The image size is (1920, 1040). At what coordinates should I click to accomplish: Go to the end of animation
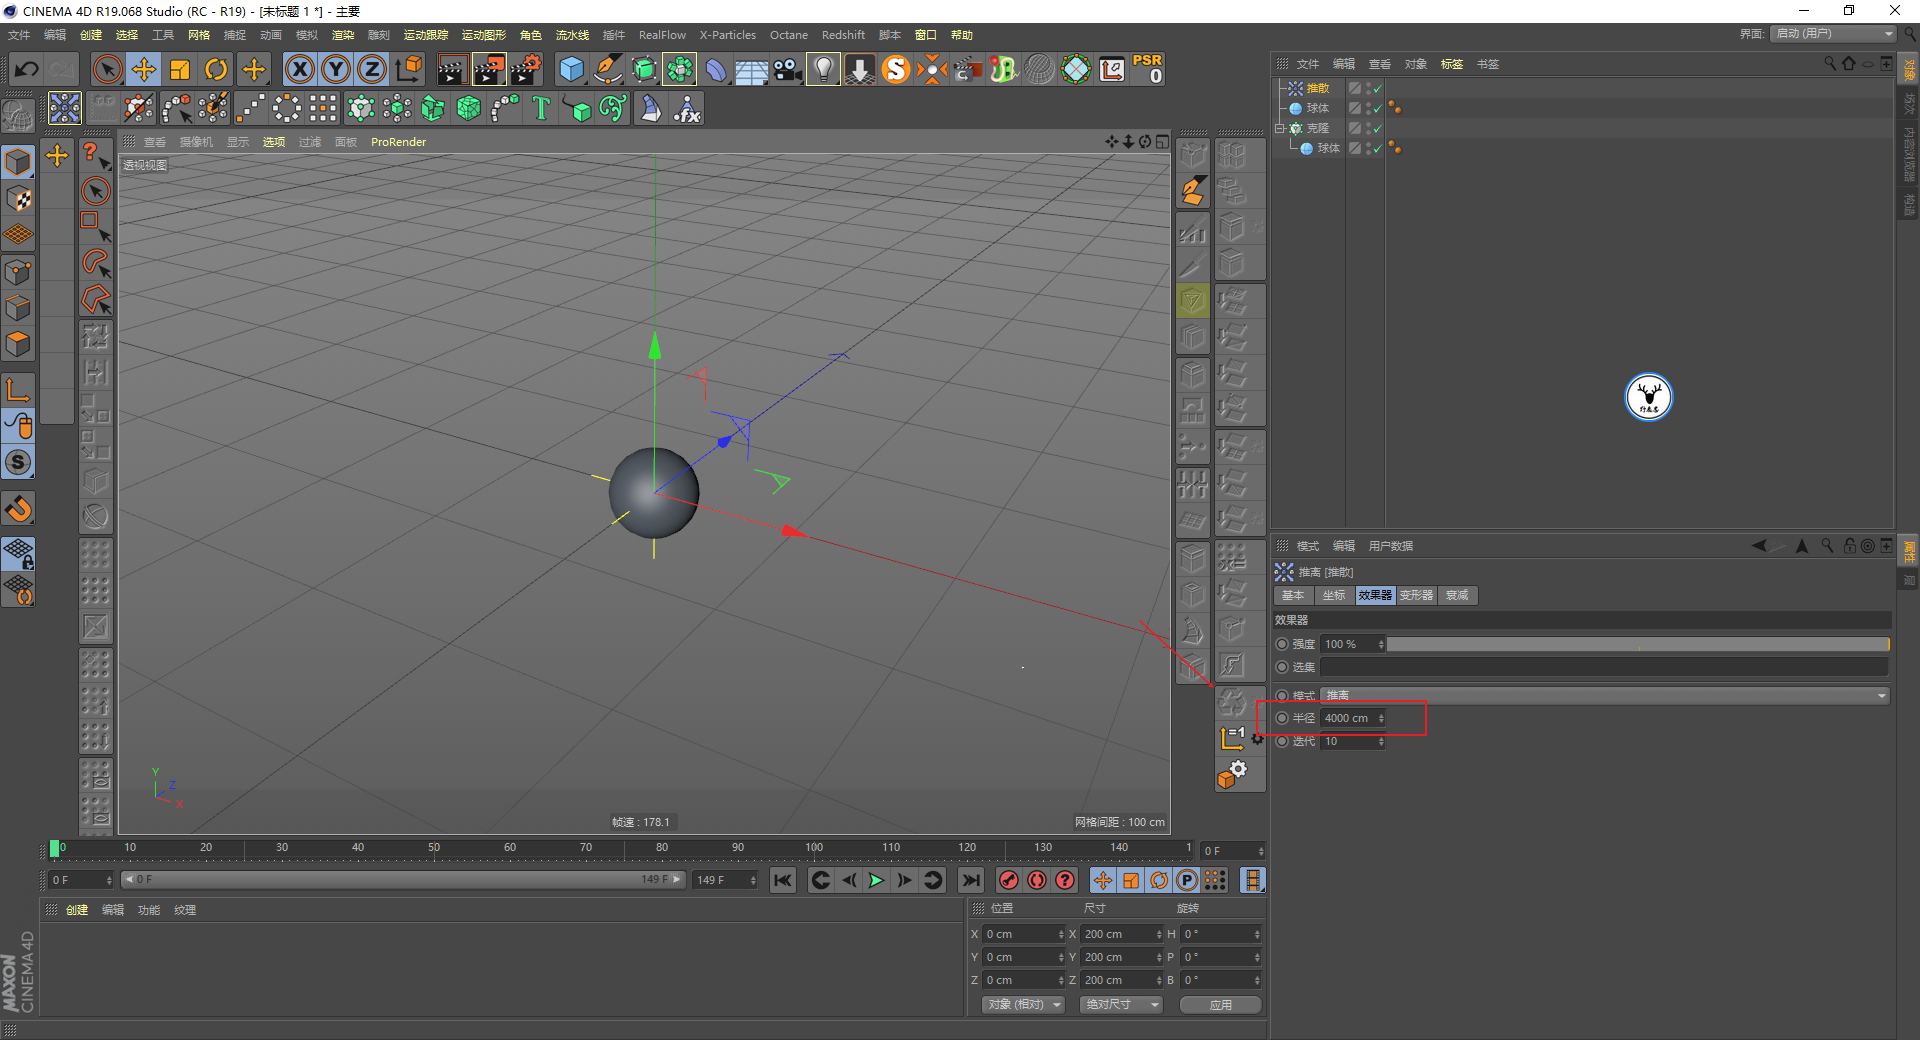click(x=970, y=880)
